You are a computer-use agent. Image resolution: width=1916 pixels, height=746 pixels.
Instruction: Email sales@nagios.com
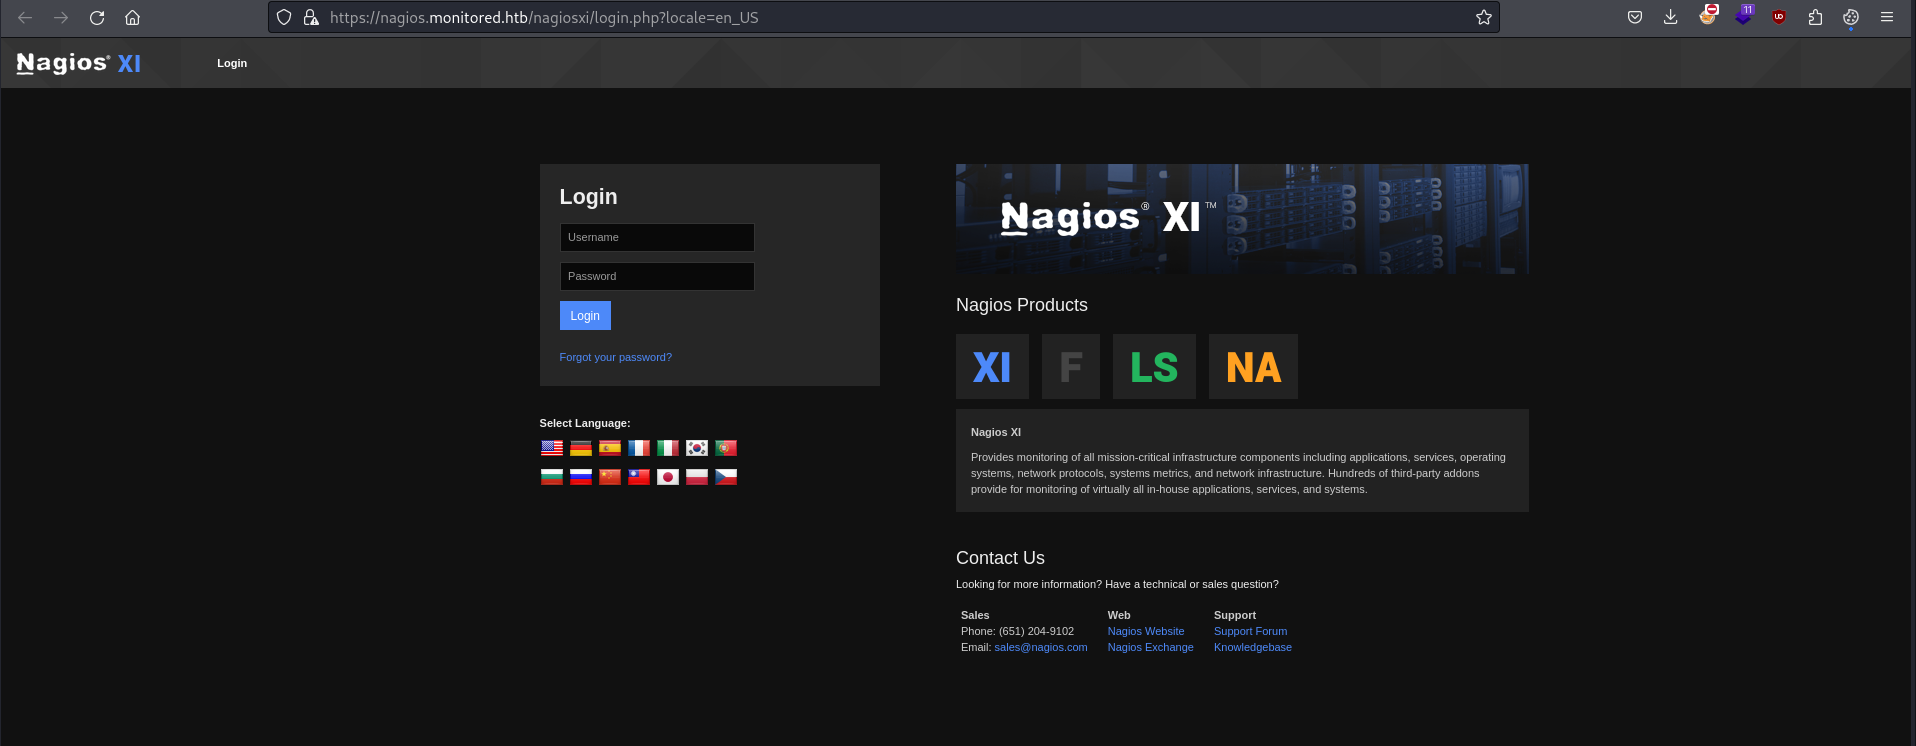point(1041,647)
